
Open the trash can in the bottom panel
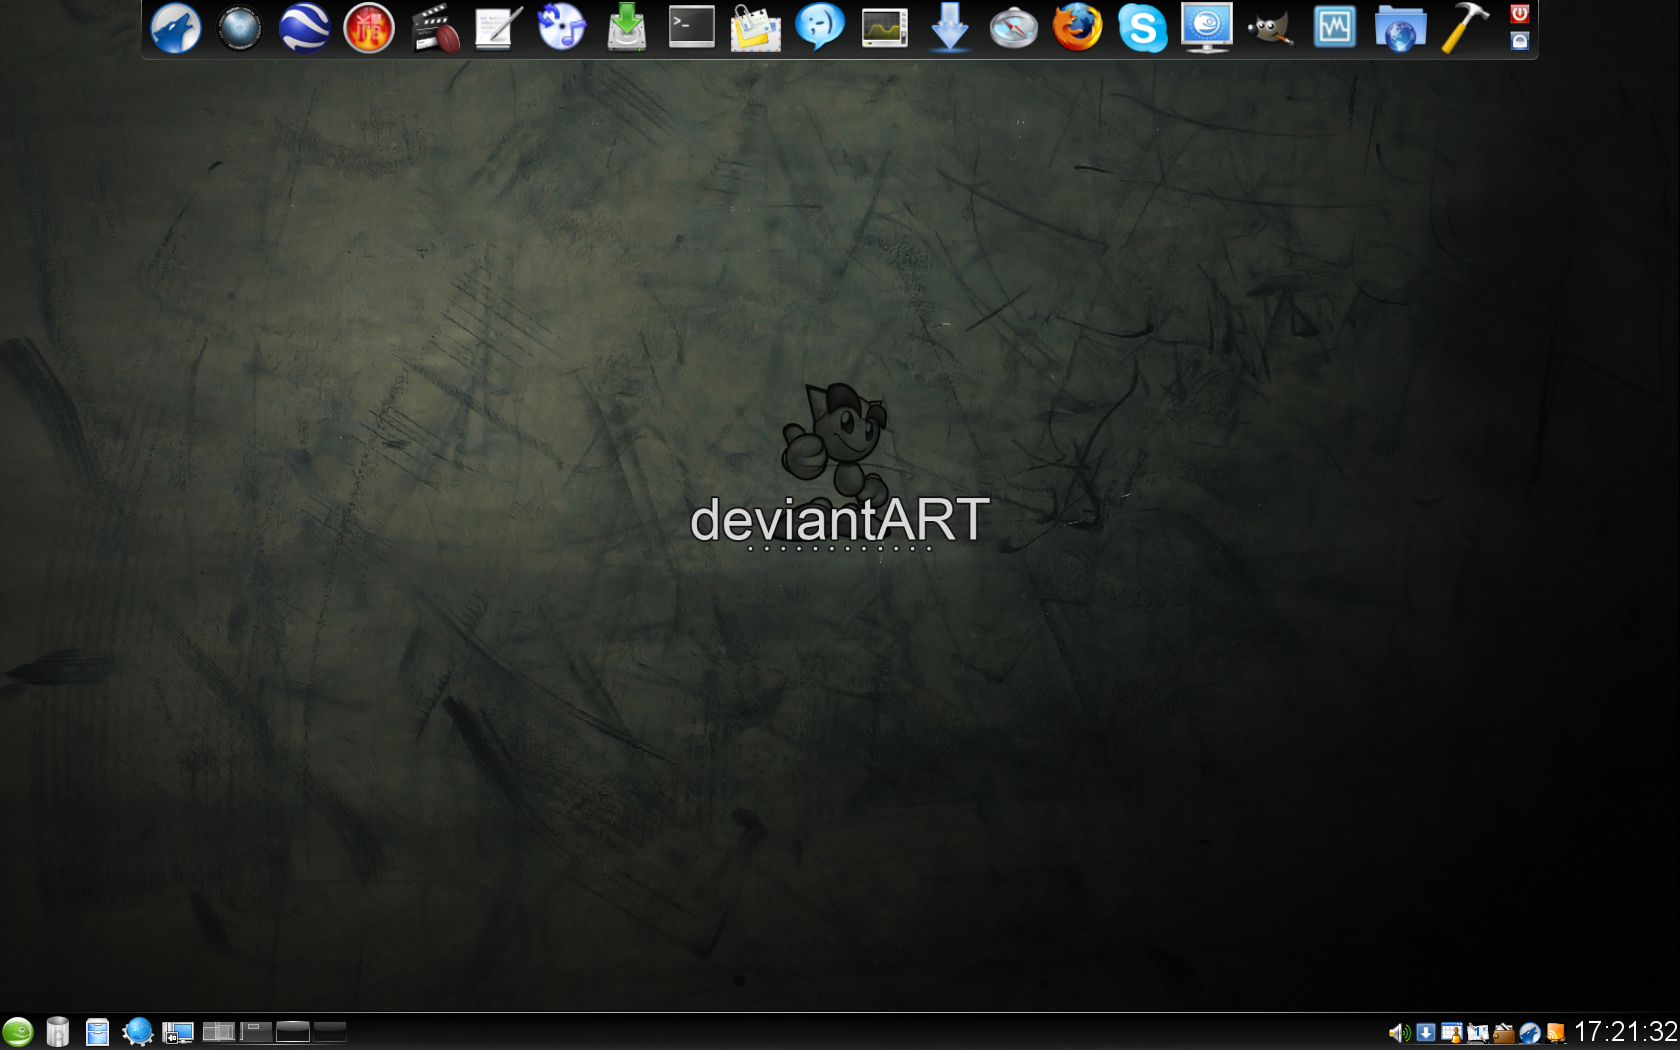click(x=58, y=1031)
